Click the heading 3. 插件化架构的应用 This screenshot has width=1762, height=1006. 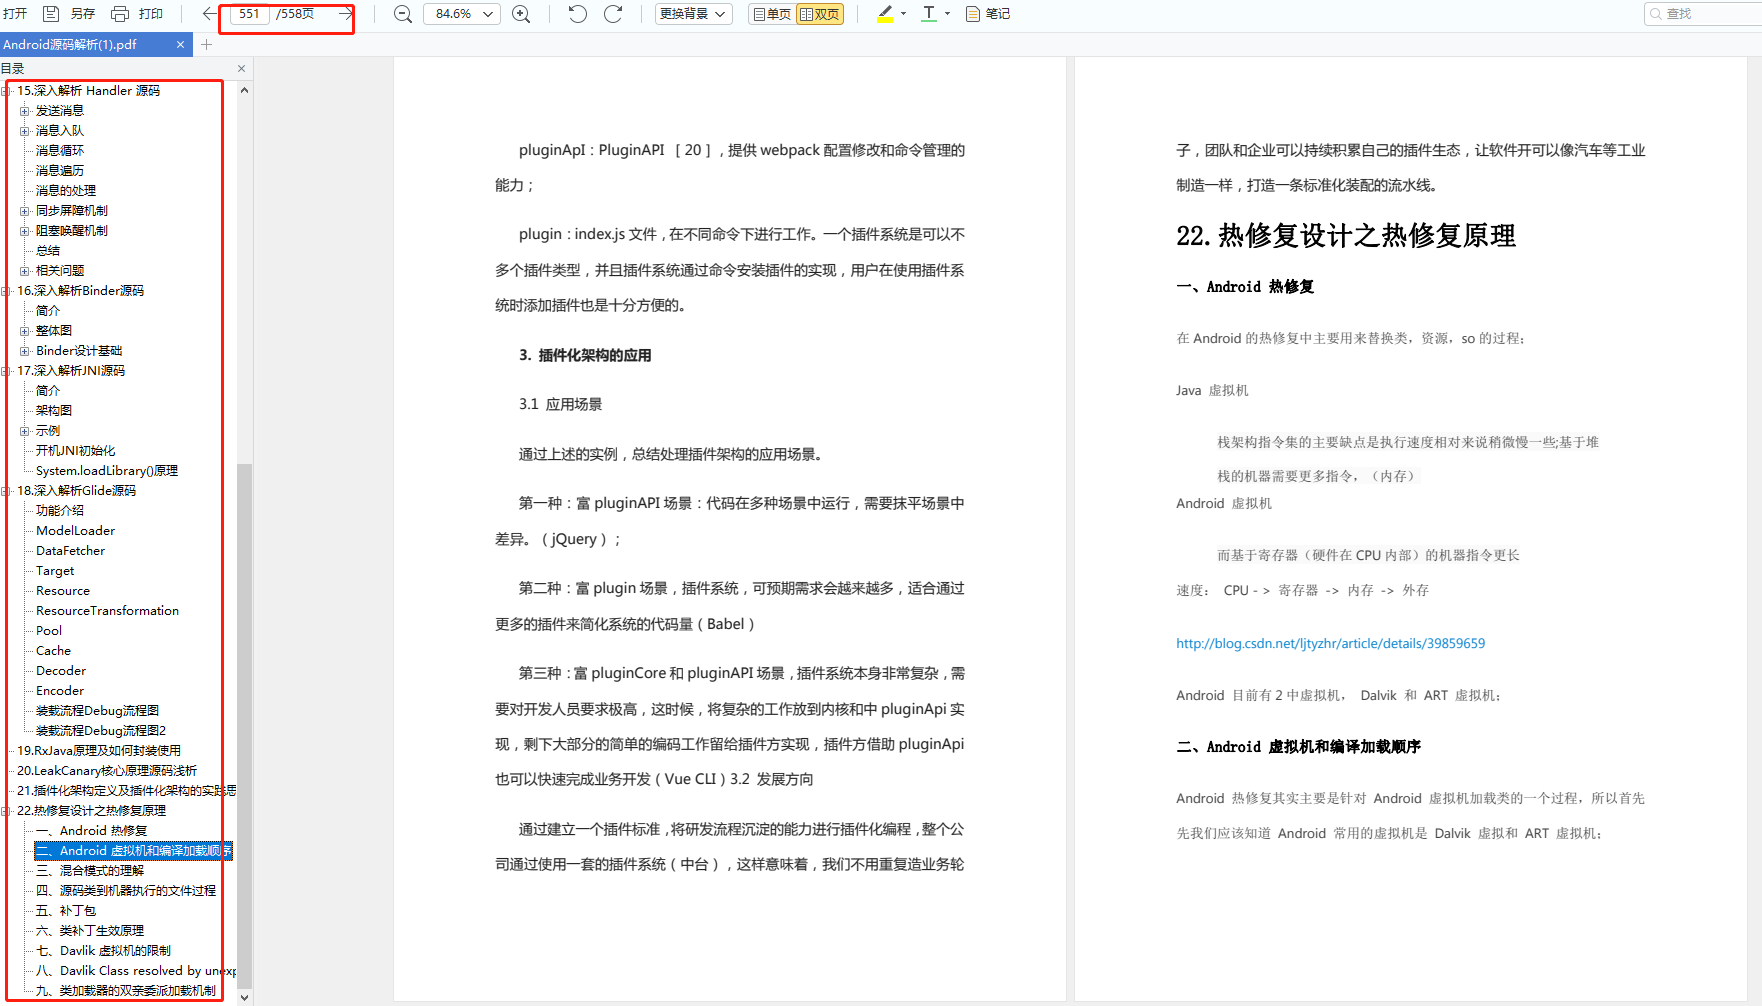pos(585,355)
